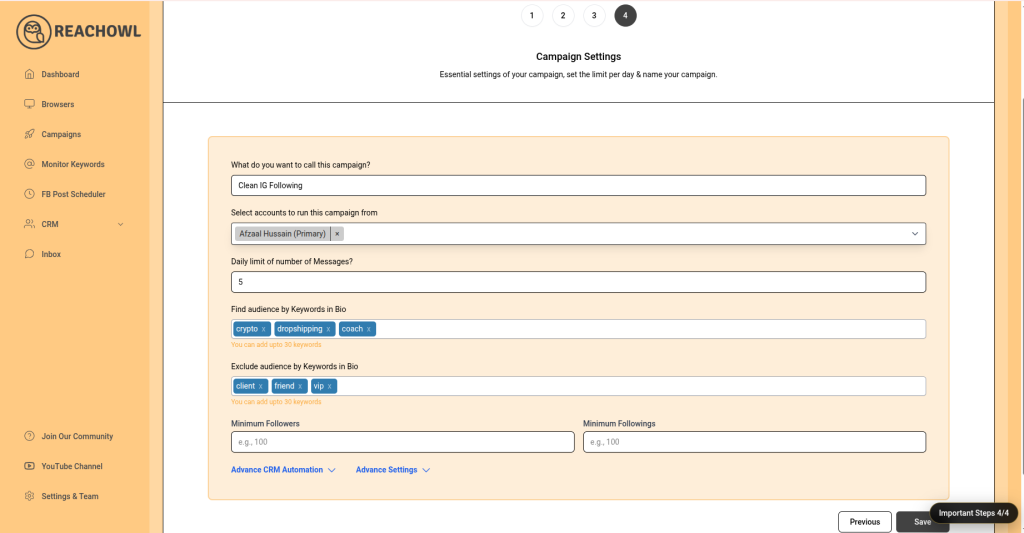This screenshot has height=533, width=1024.
Task: Click the Monitor Keywords at-sign icon
Action: 30,164
